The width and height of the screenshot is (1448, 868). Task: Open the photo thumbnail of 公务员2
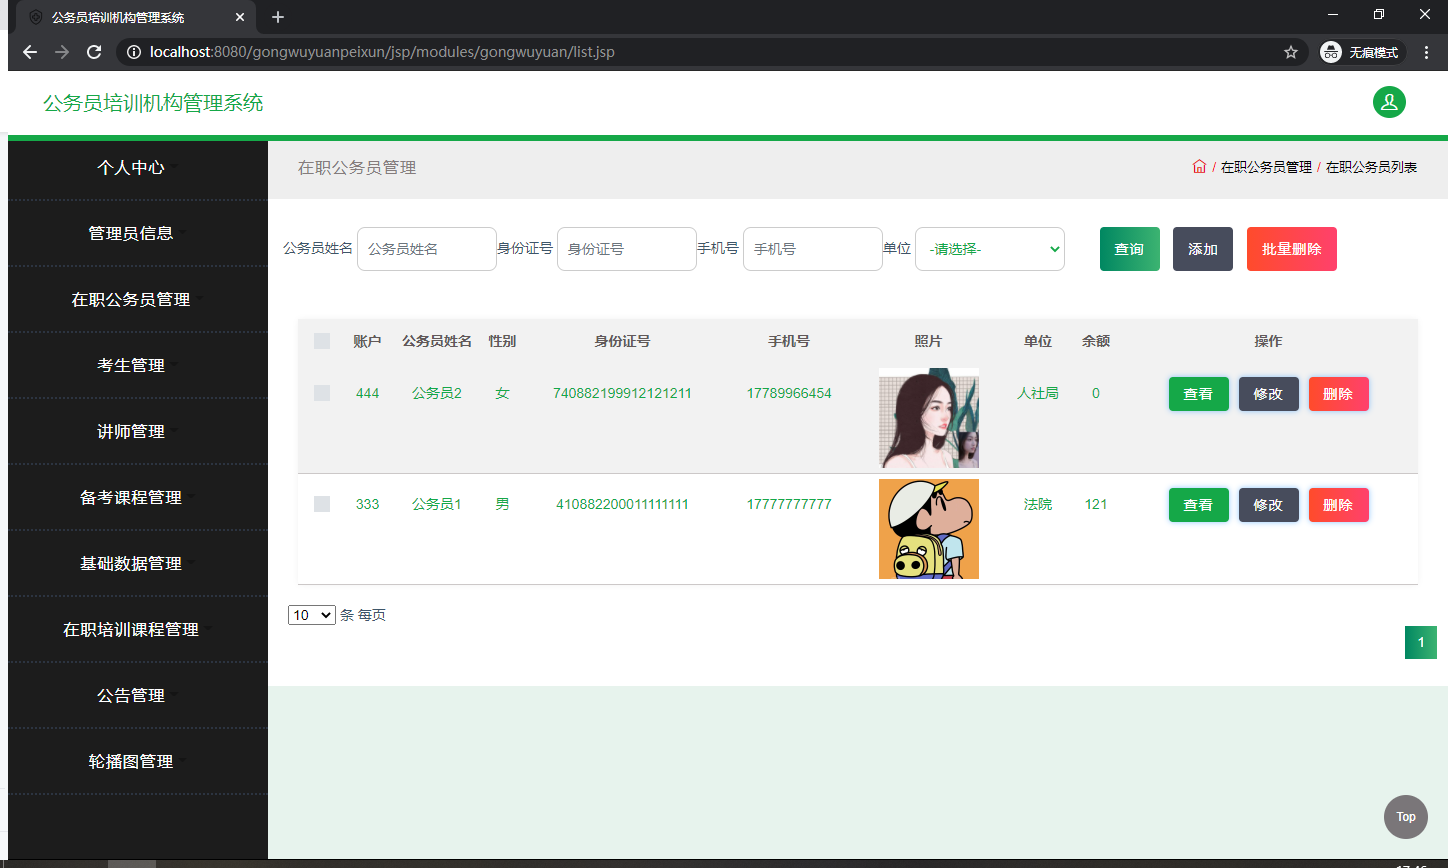pyautogui.click(x=929, y=418)
